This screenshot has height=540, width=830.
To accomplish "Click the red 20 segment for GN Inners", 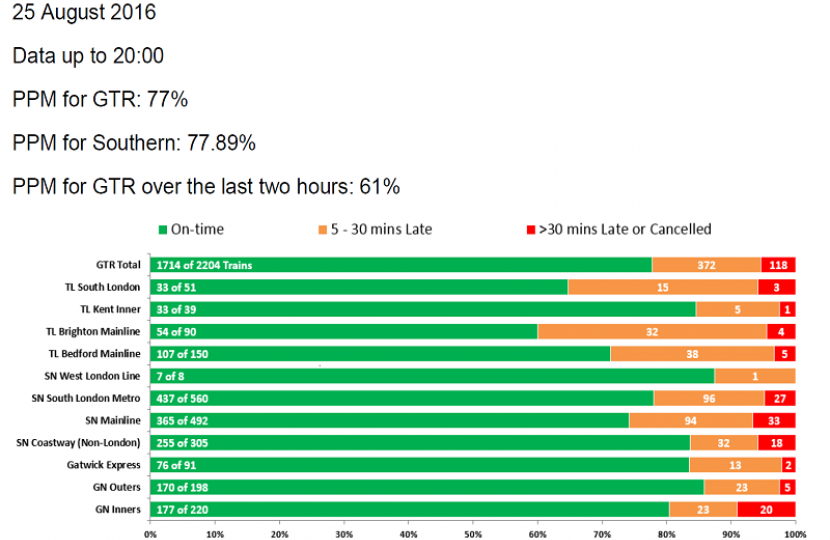I will click(766, 508).
